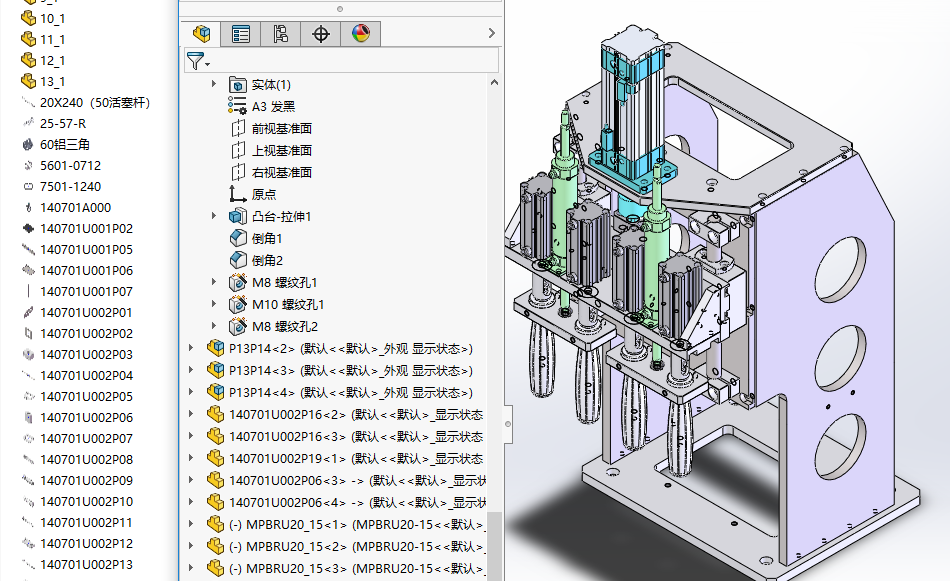The width and height of the screenshot is (950, 581).
Task: Expand the P13P14<3> component node
Action: pyautogui.click(x=193, y=370)
